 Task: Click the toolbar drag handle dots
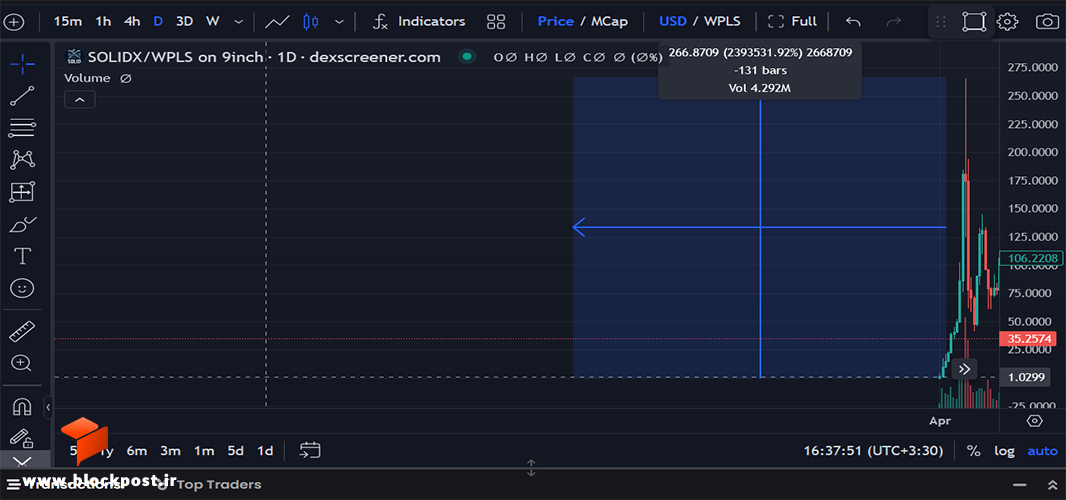coord(941,22)
